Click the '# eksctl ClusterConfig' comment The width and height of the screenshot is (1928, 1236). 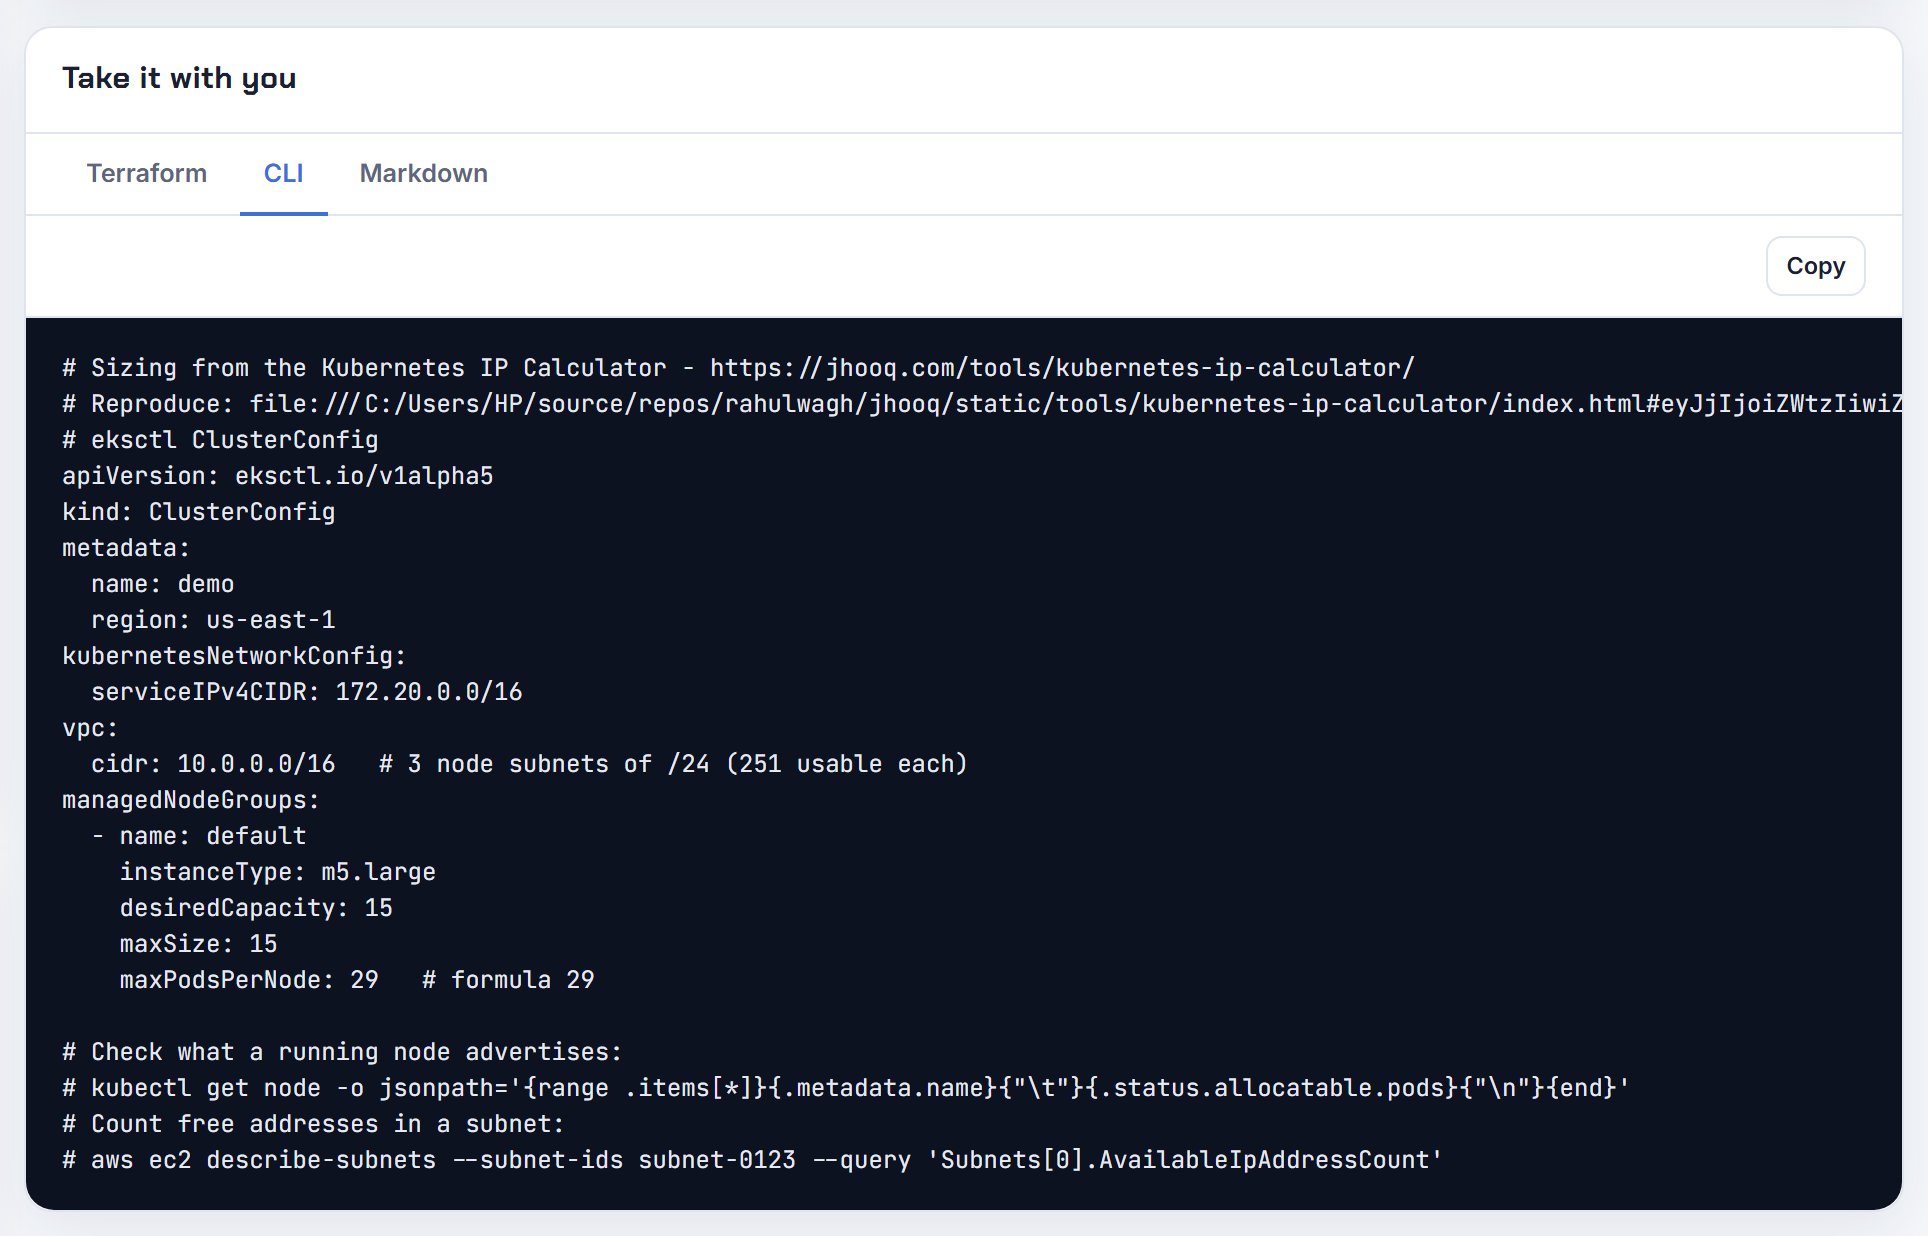point(220,440)
